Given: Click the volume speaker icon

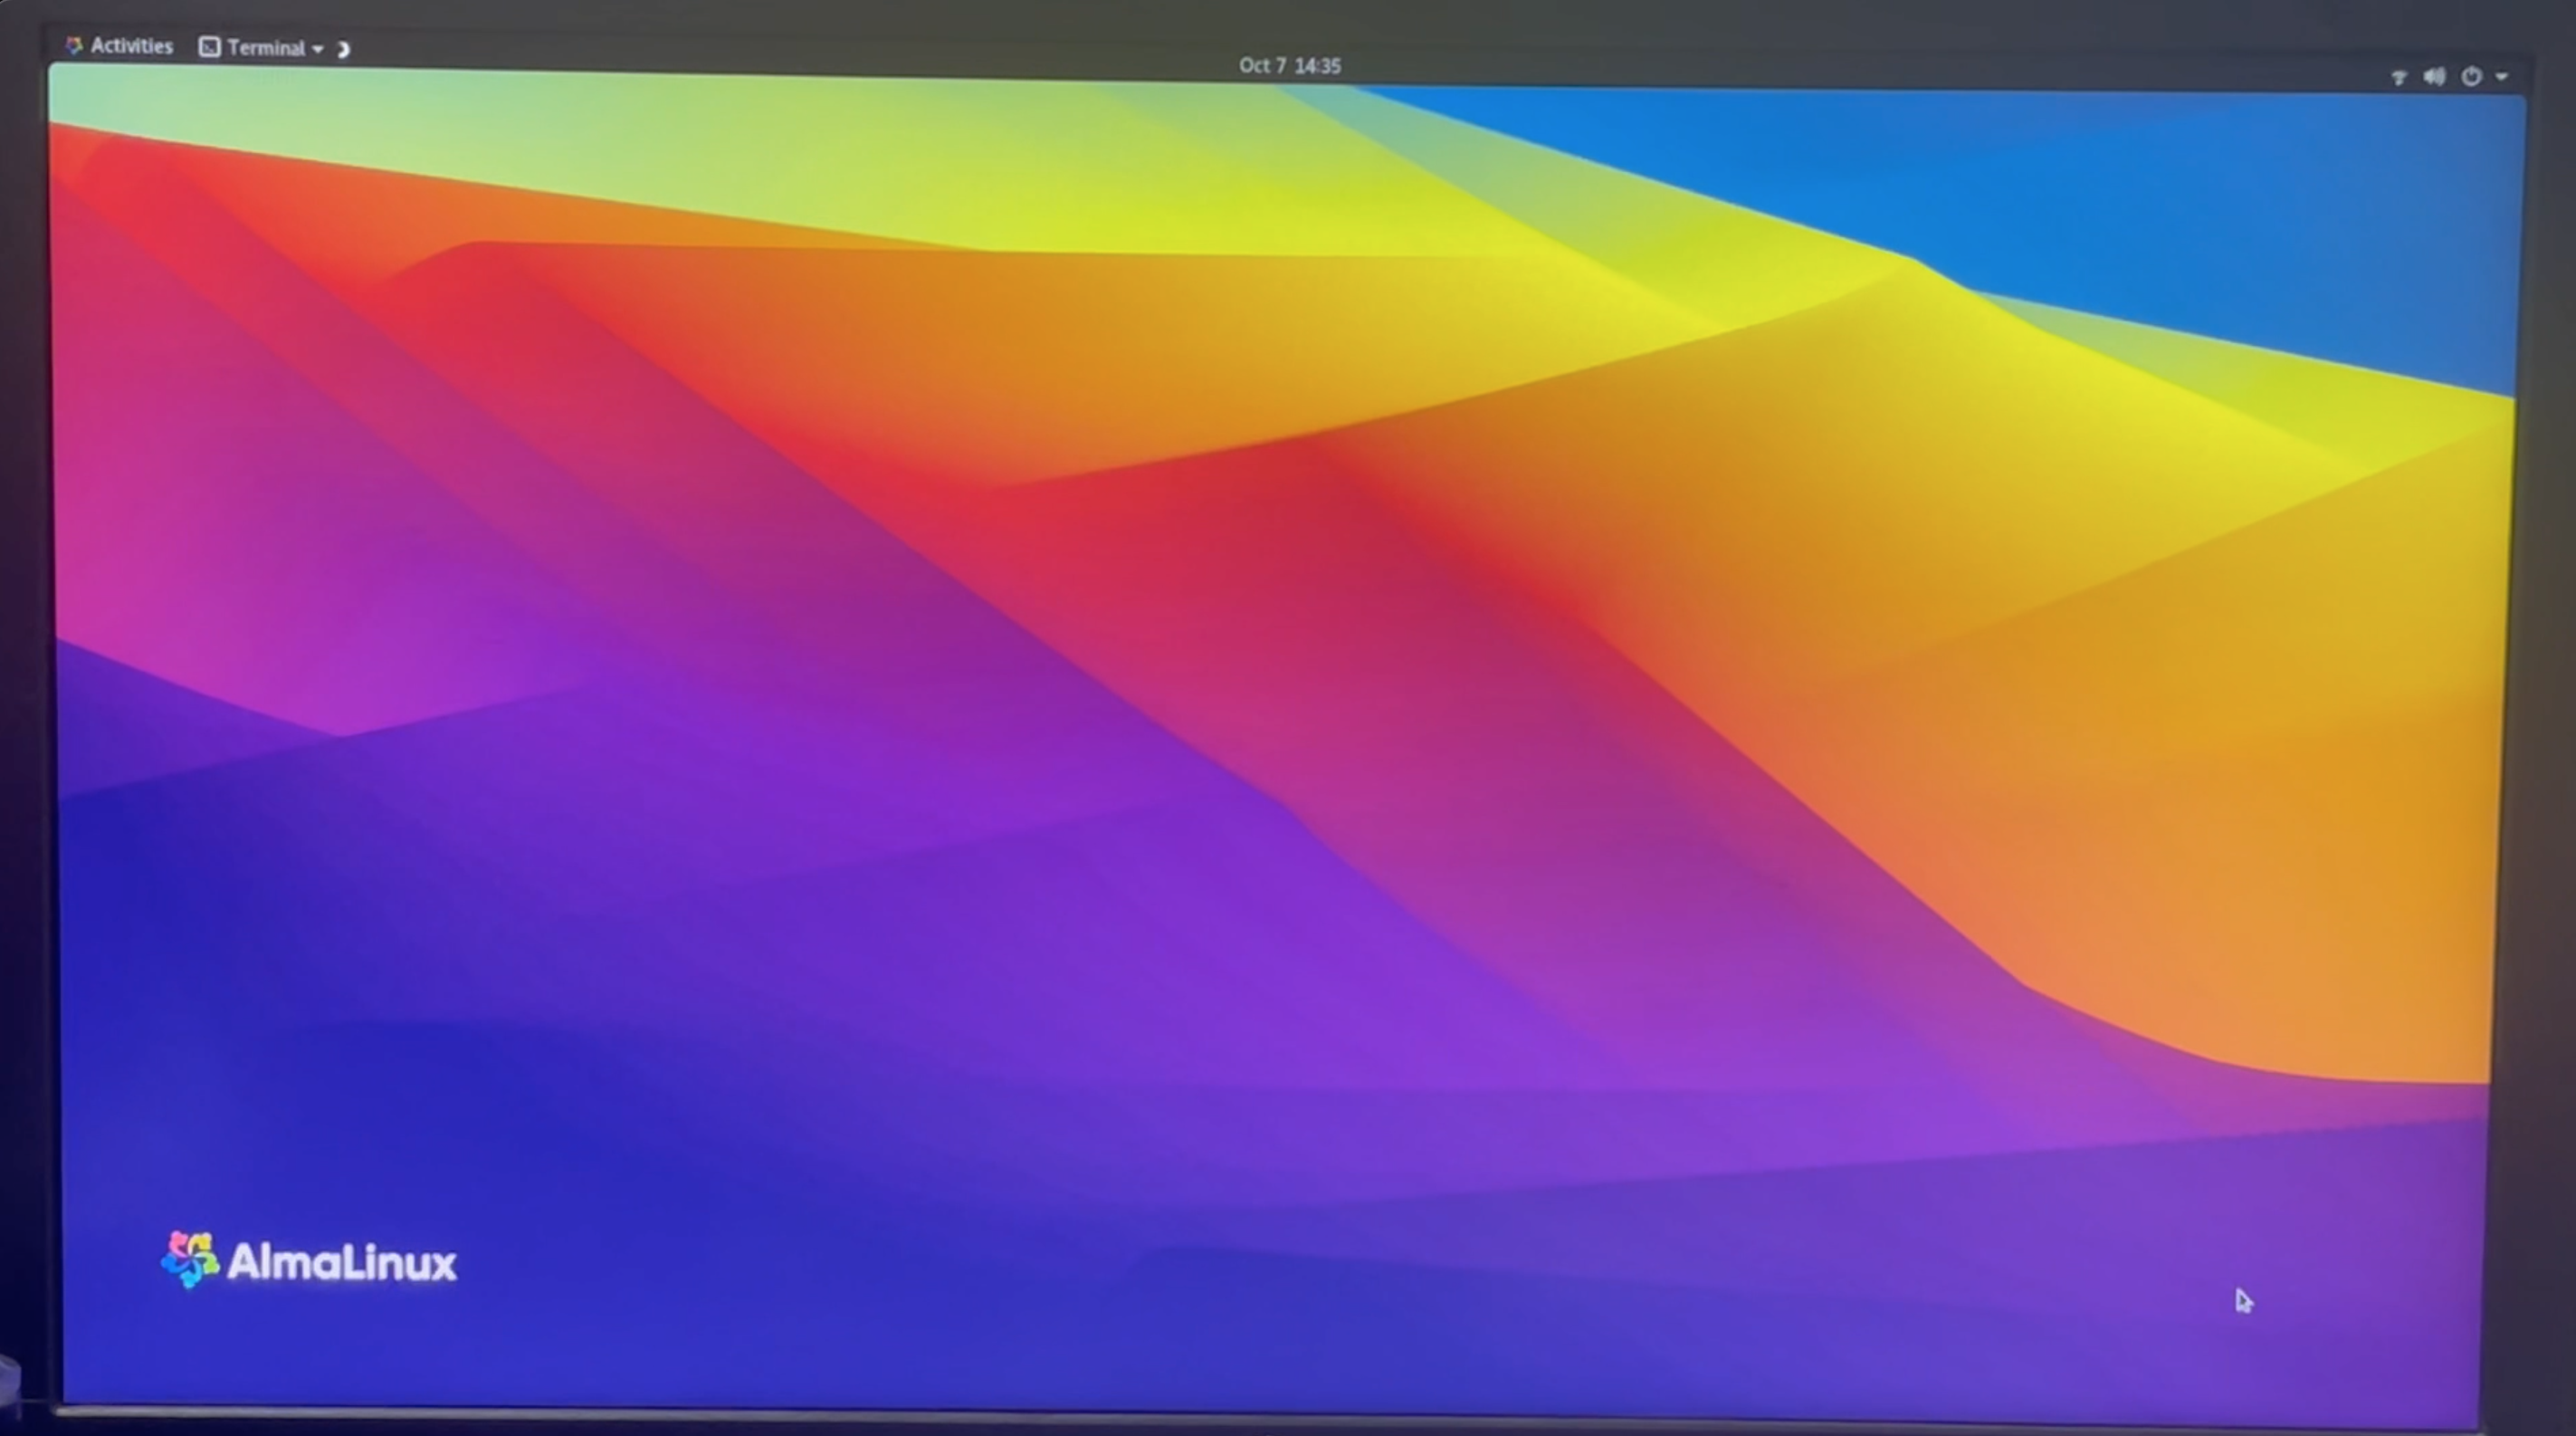Looking at the screenshot, I should (x=2434, y=77).
